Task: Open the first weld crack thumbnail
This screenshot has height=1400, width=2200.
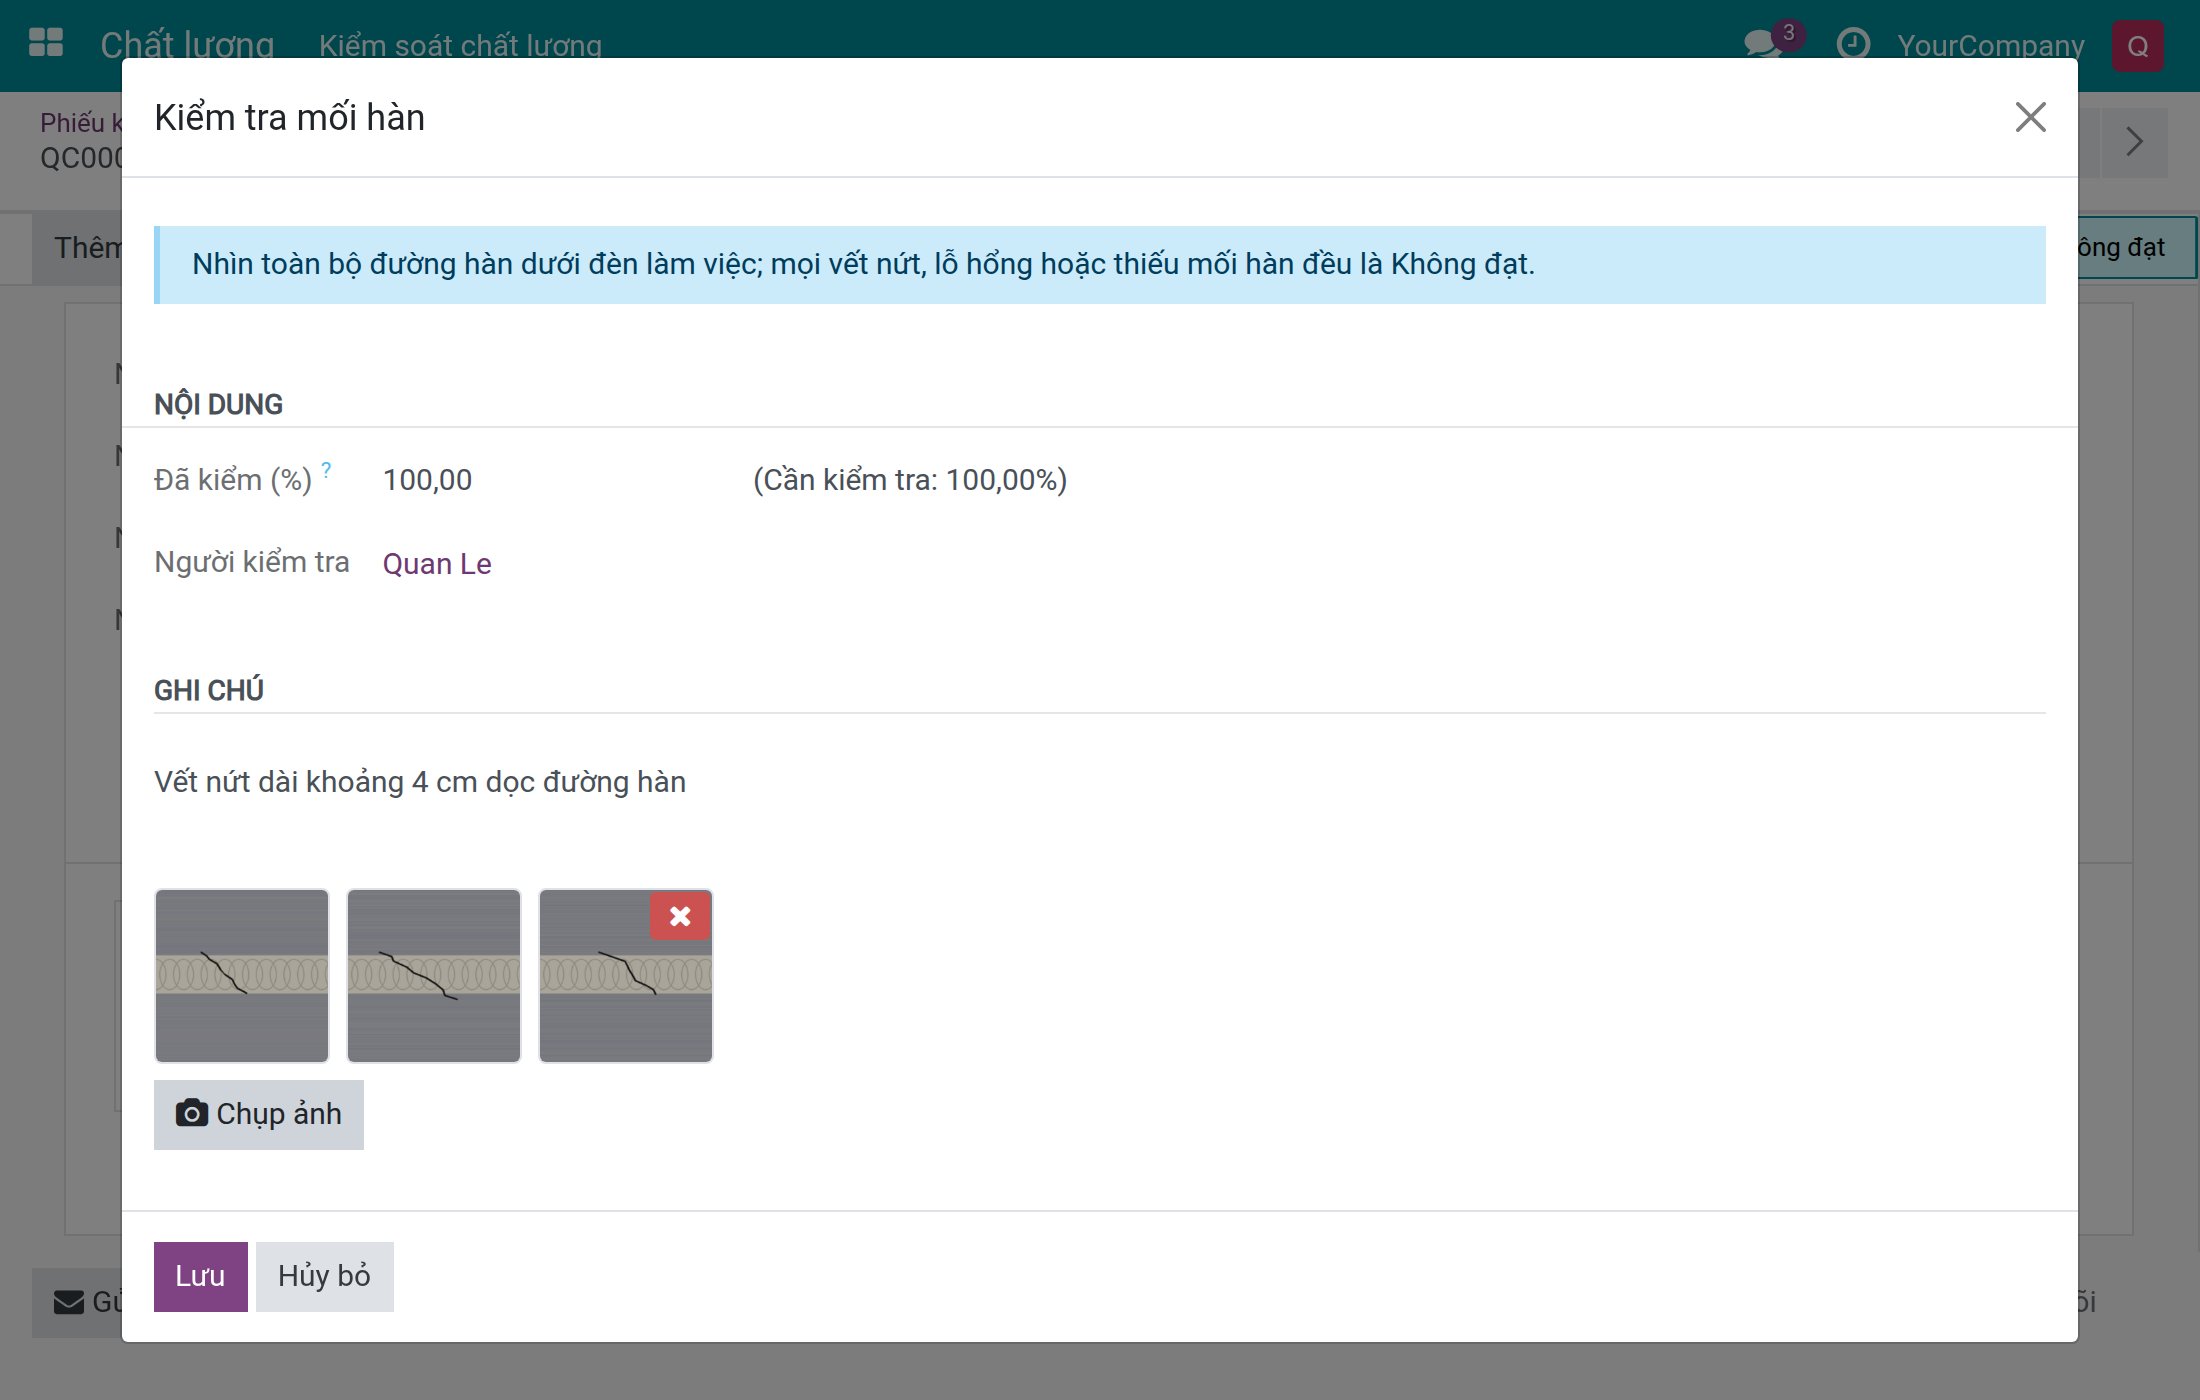Action: click(242, 976)
